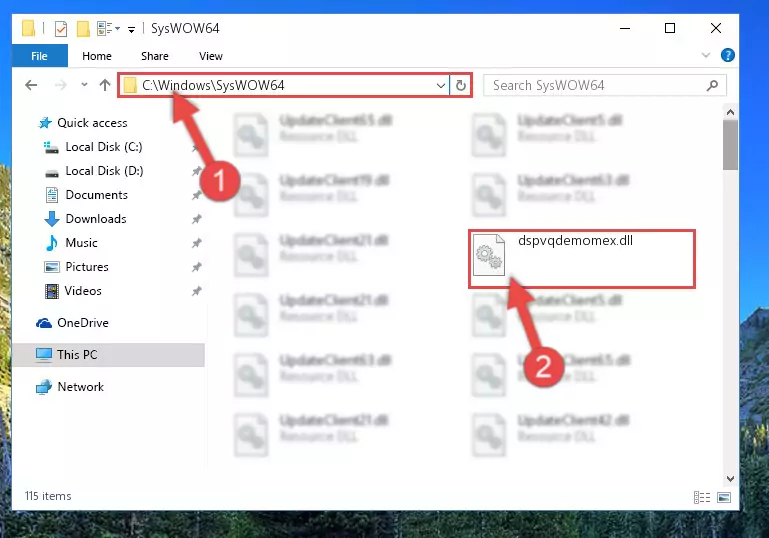The width and height of the screenshot is (769, 538).
Task: Click the pin icon beside Downloads
Action: tap(197, 219)
